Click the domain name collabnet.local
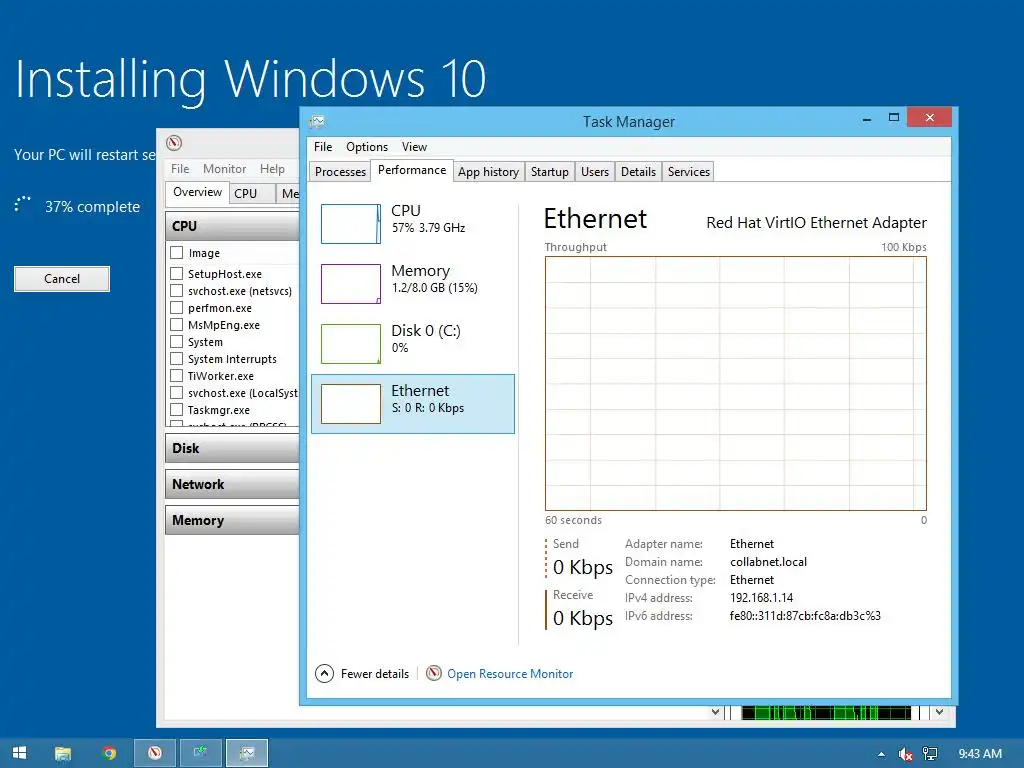The image size is (1024, 768). 768,562
